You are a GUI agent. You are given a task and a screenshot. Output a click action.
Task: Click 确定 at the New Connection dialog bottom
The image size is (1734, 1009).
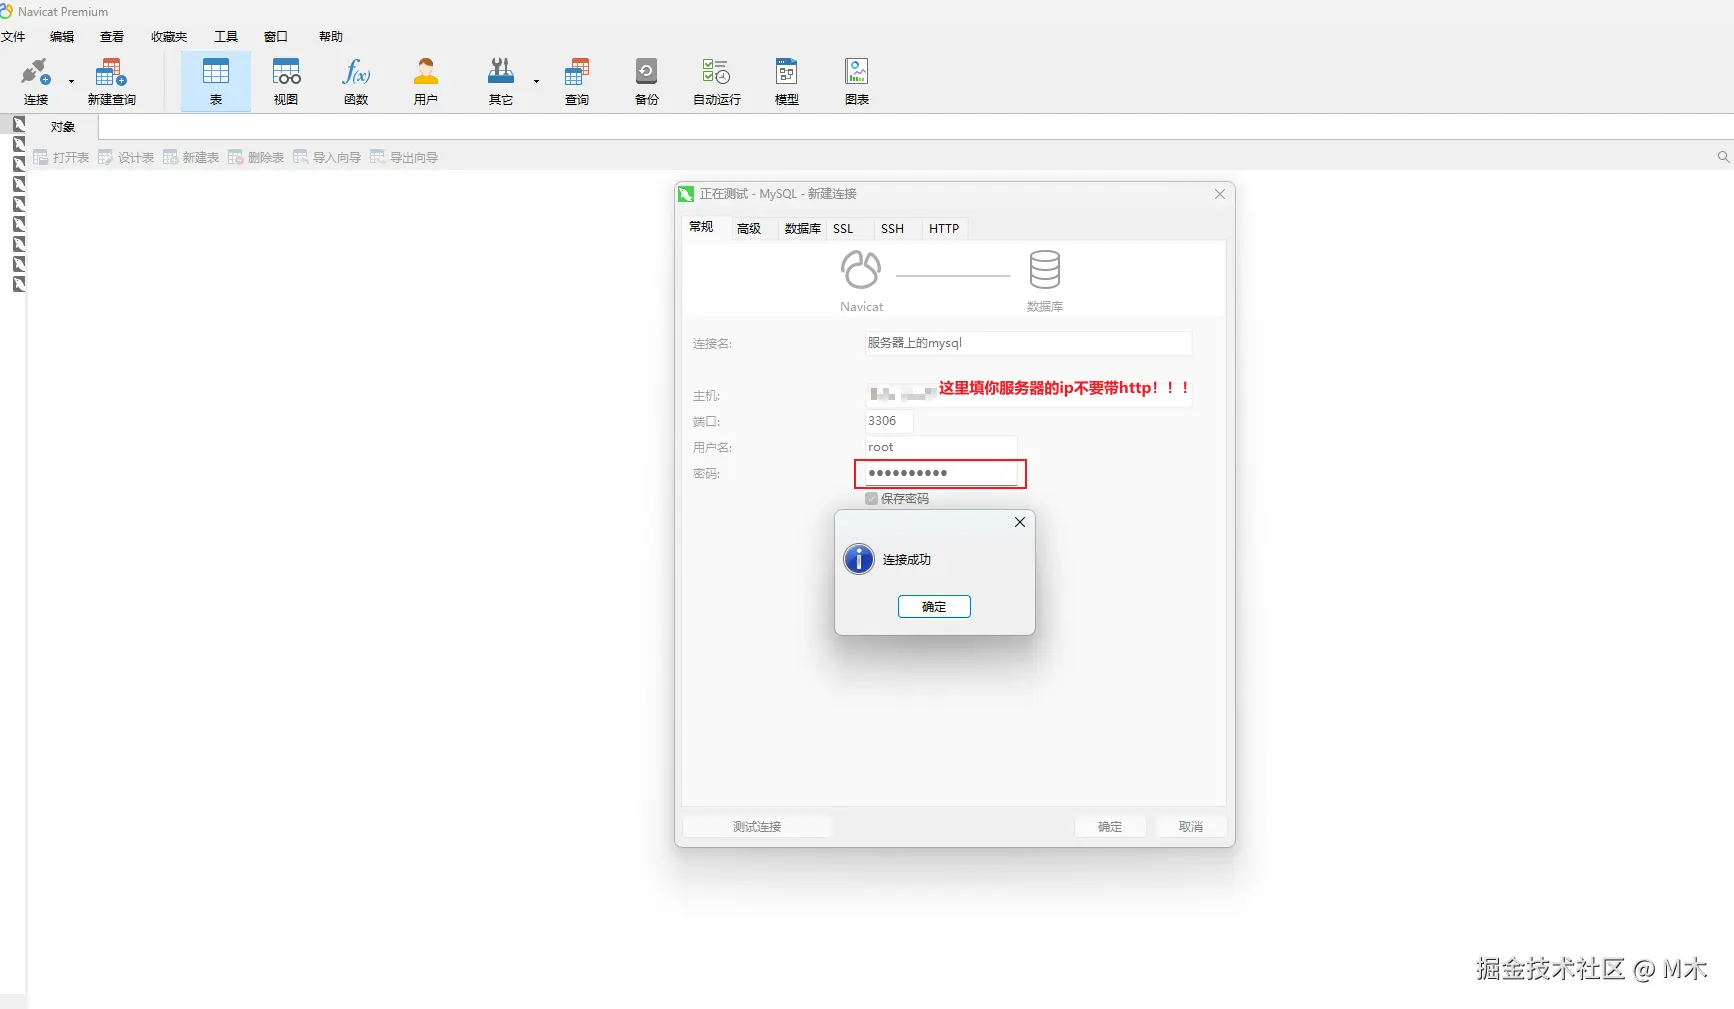point(1110,827)
